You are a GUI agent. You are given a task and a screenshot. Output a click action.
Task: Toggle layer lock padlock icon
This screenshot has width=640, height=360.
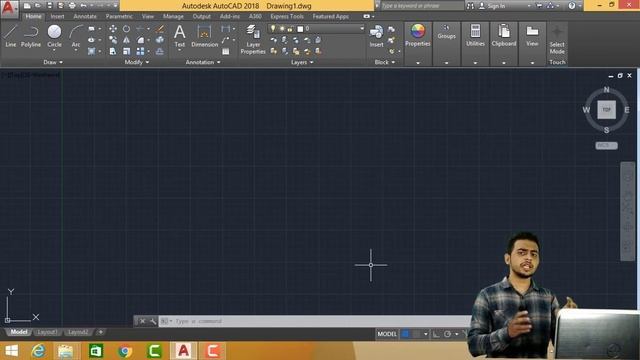coord(290,29)
